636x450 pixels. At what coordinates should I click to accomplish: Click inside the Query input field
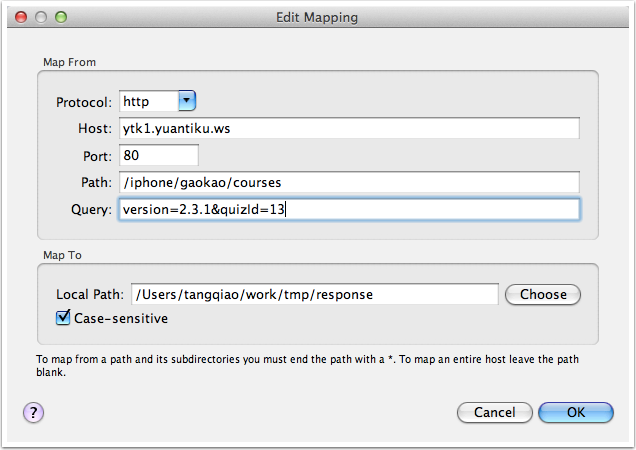(x=349, y=210)
